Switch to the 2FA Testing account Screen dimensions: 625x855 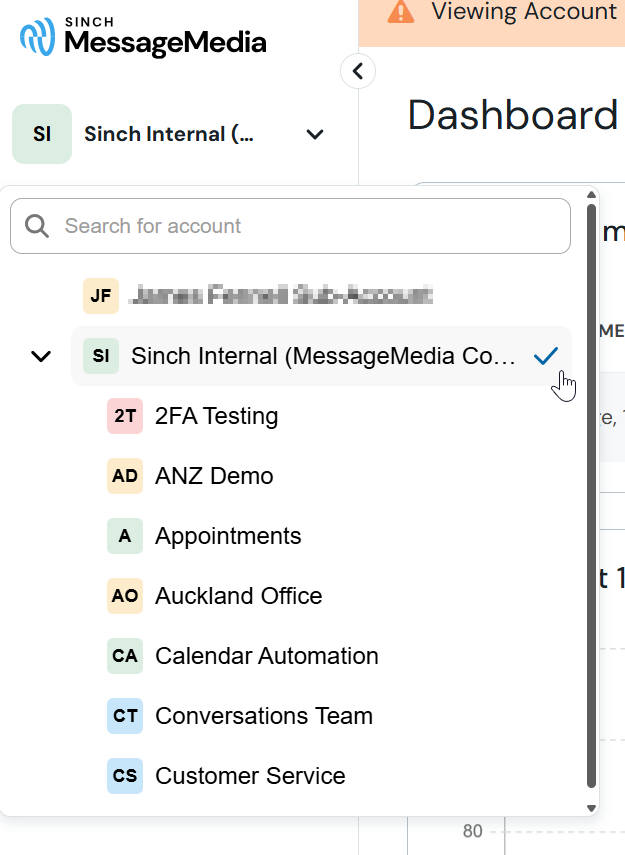pyautogui.click(x=216, y=416)
